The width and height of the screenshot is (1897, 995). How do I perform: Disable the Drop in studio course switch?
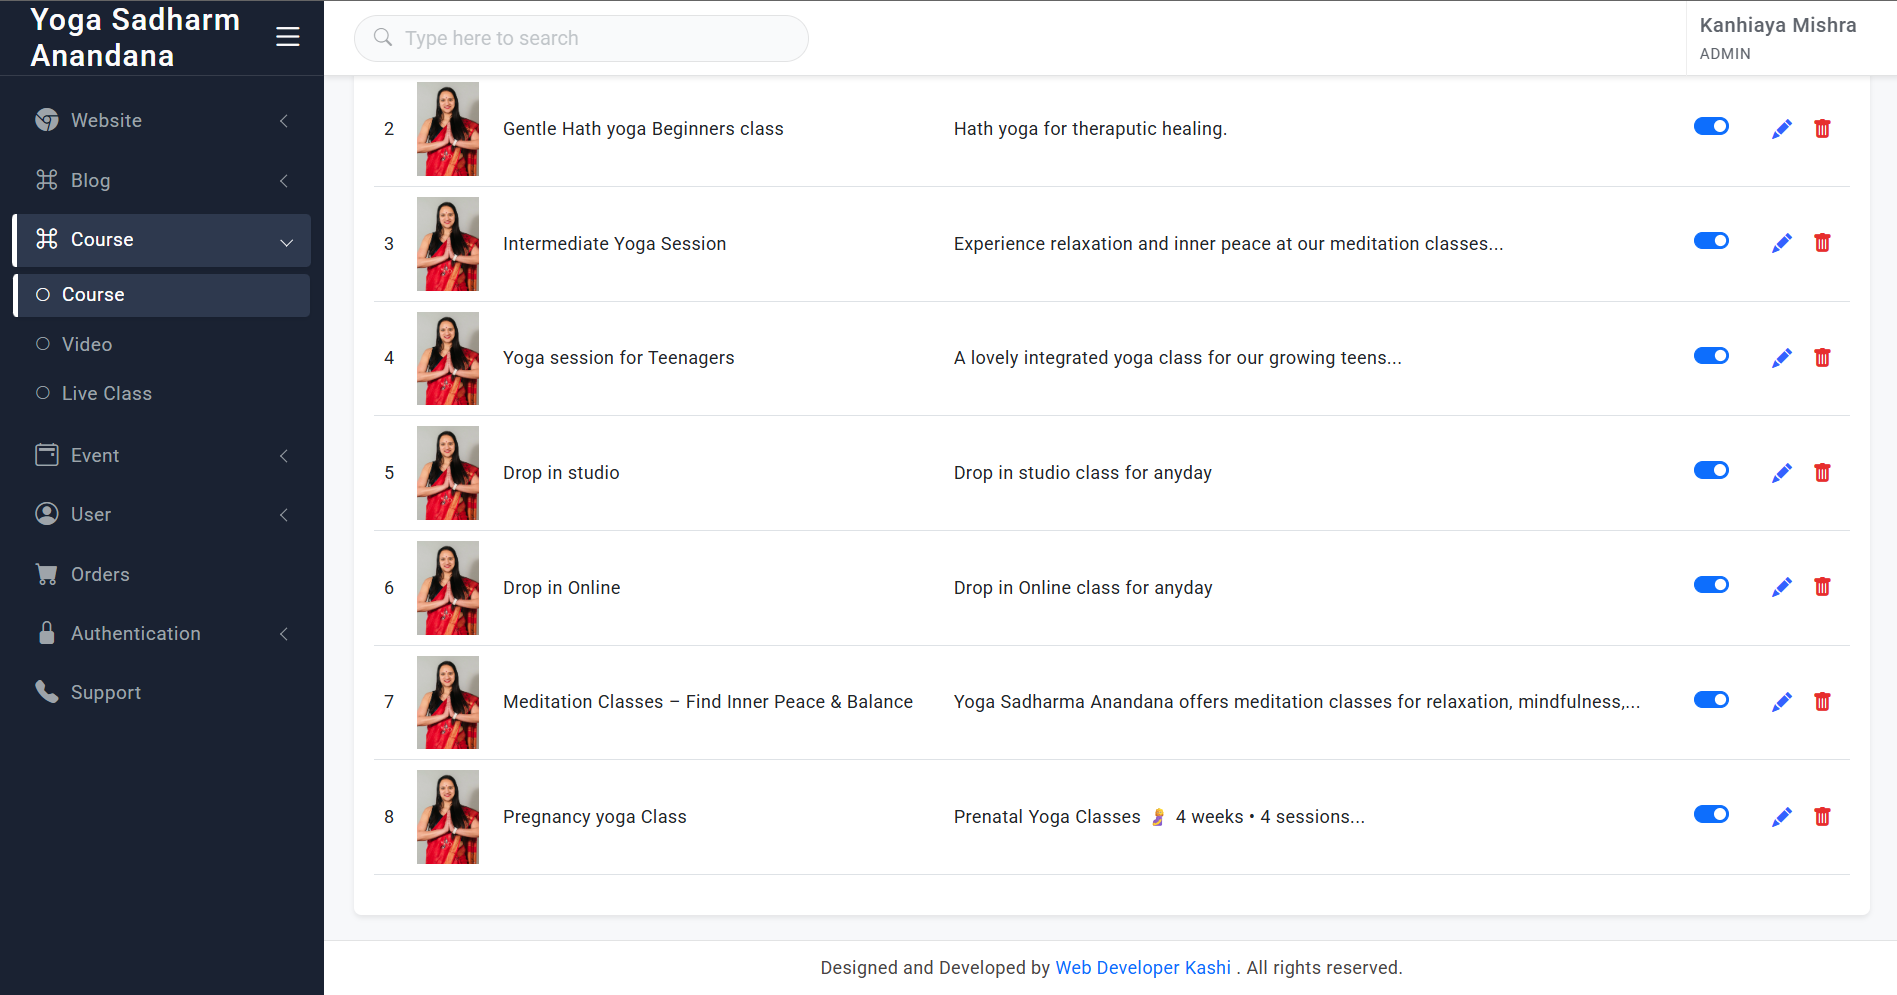[x=1711, y=470]
